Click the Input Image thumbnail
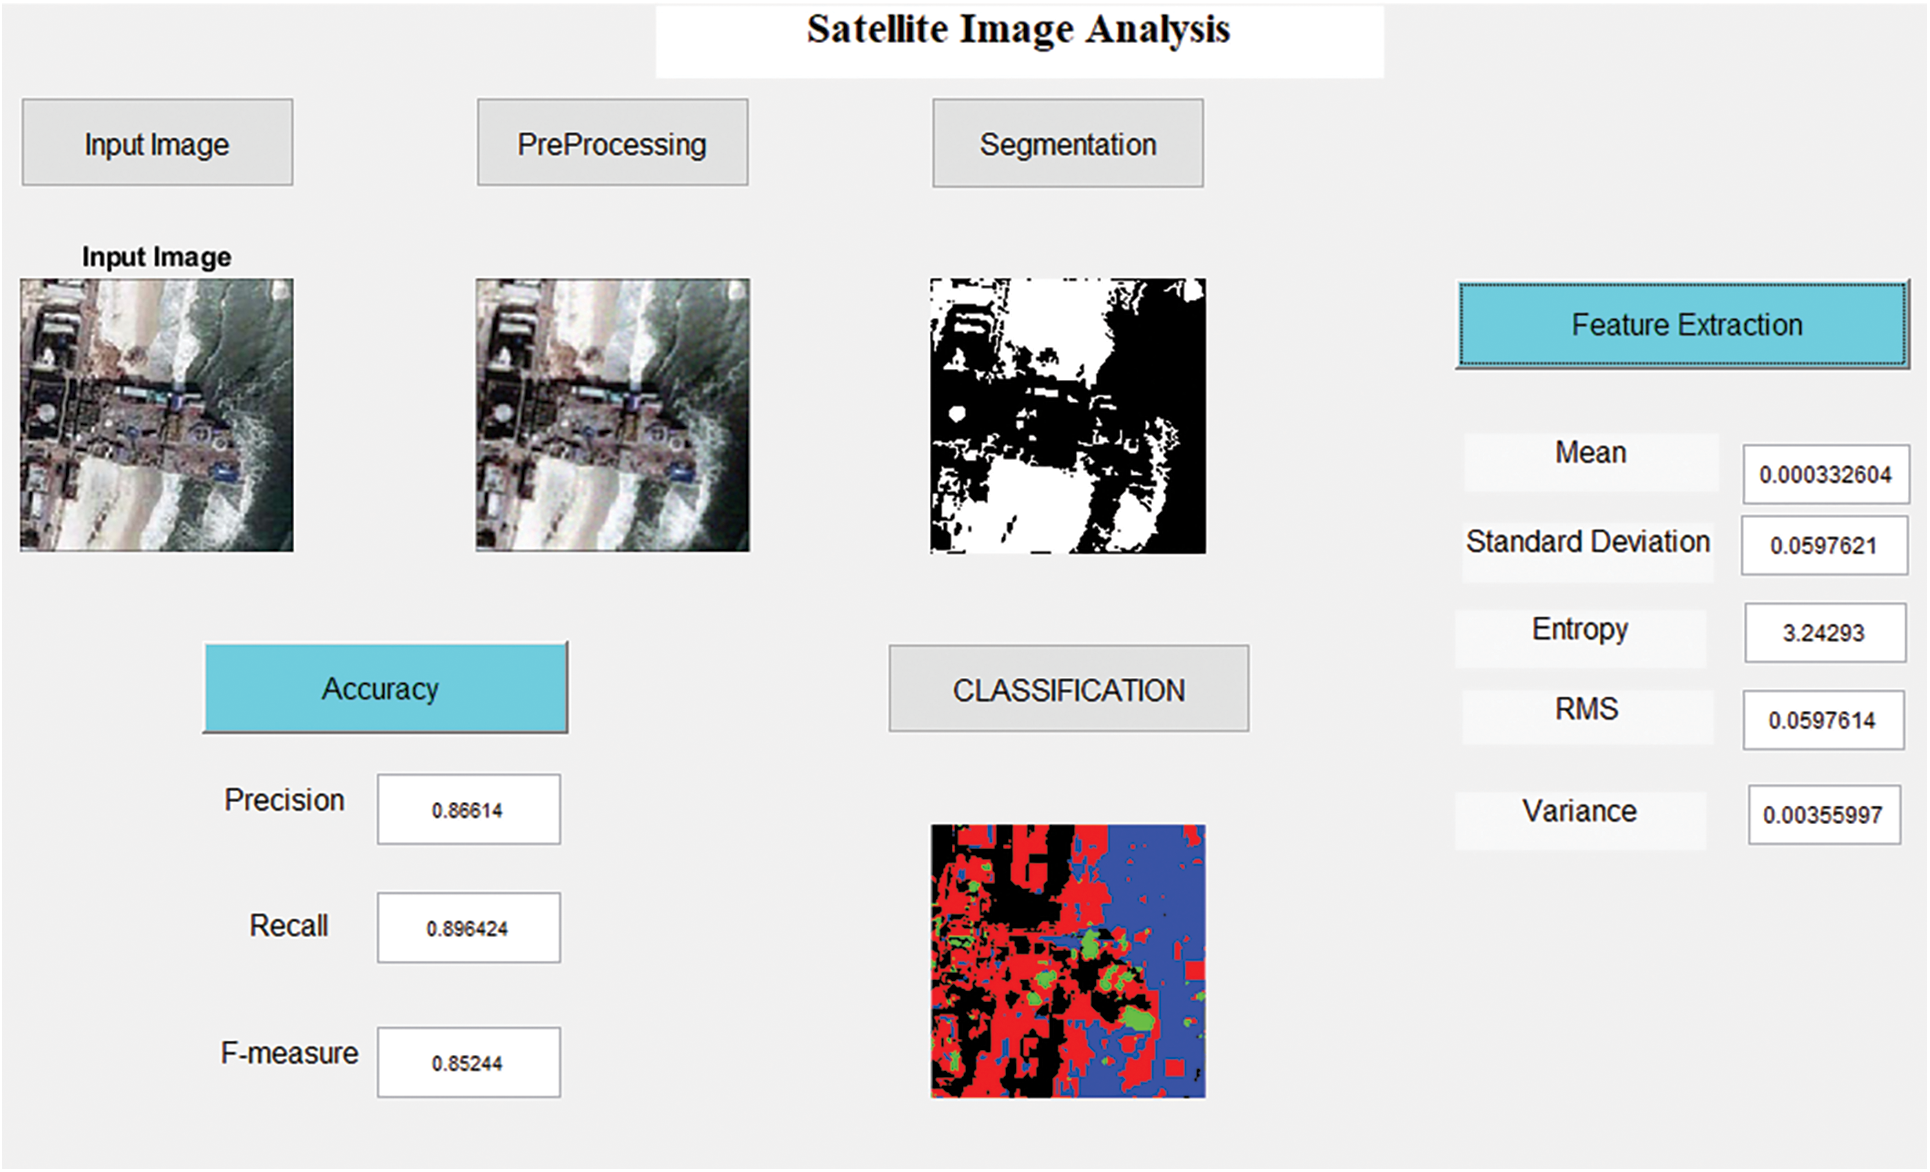The width and height of the screenshot is (1930, 1172). tap(157, 413)
